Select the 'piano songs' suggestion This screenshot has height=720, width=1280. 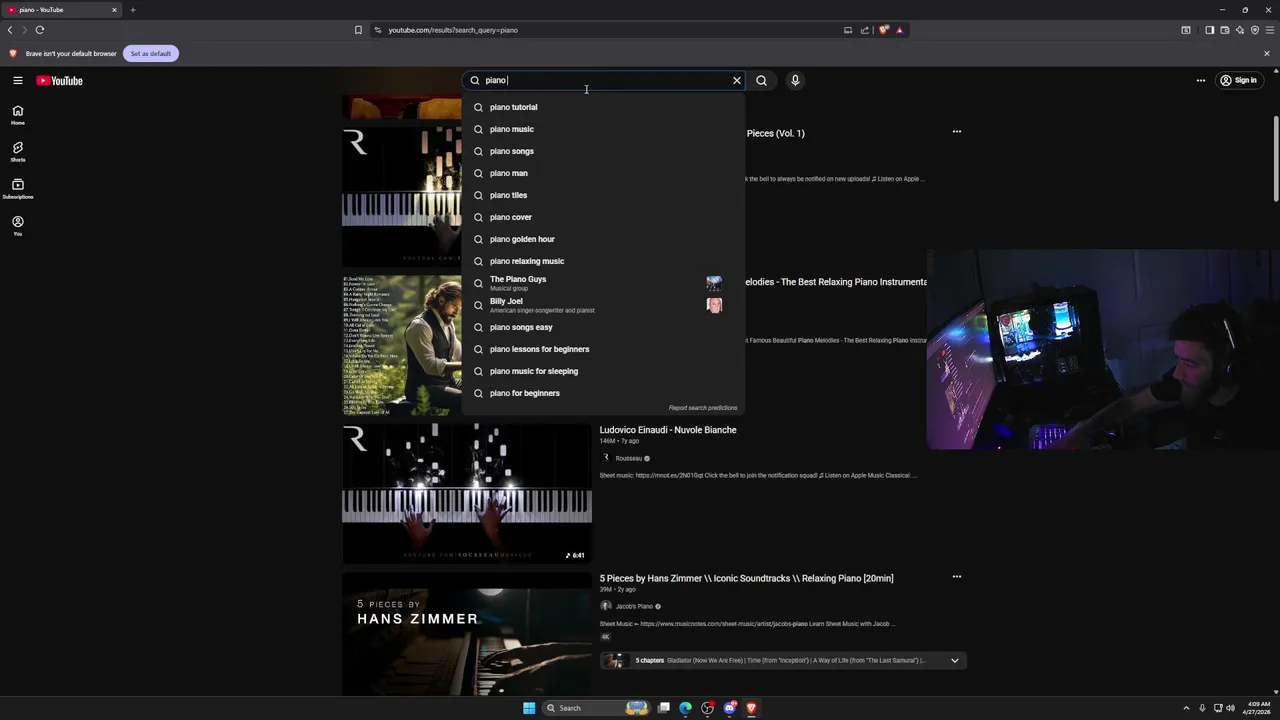pyautogui.click(x=603, y=151)
